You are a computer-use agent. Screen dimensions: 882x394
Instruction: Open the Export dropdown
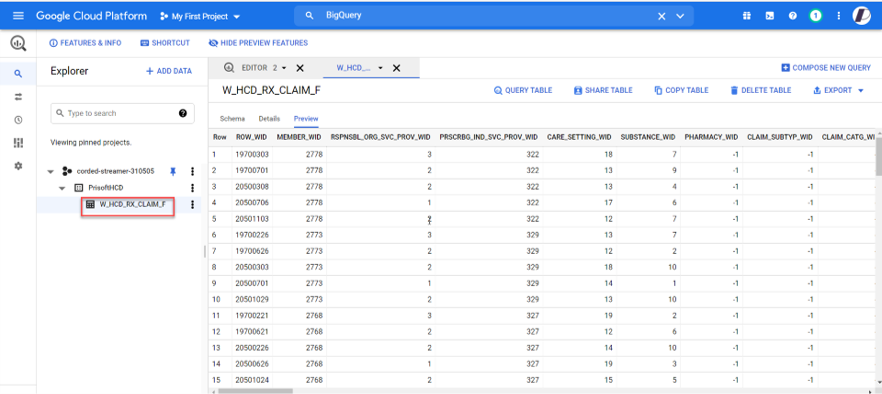(x=839, y=90)
